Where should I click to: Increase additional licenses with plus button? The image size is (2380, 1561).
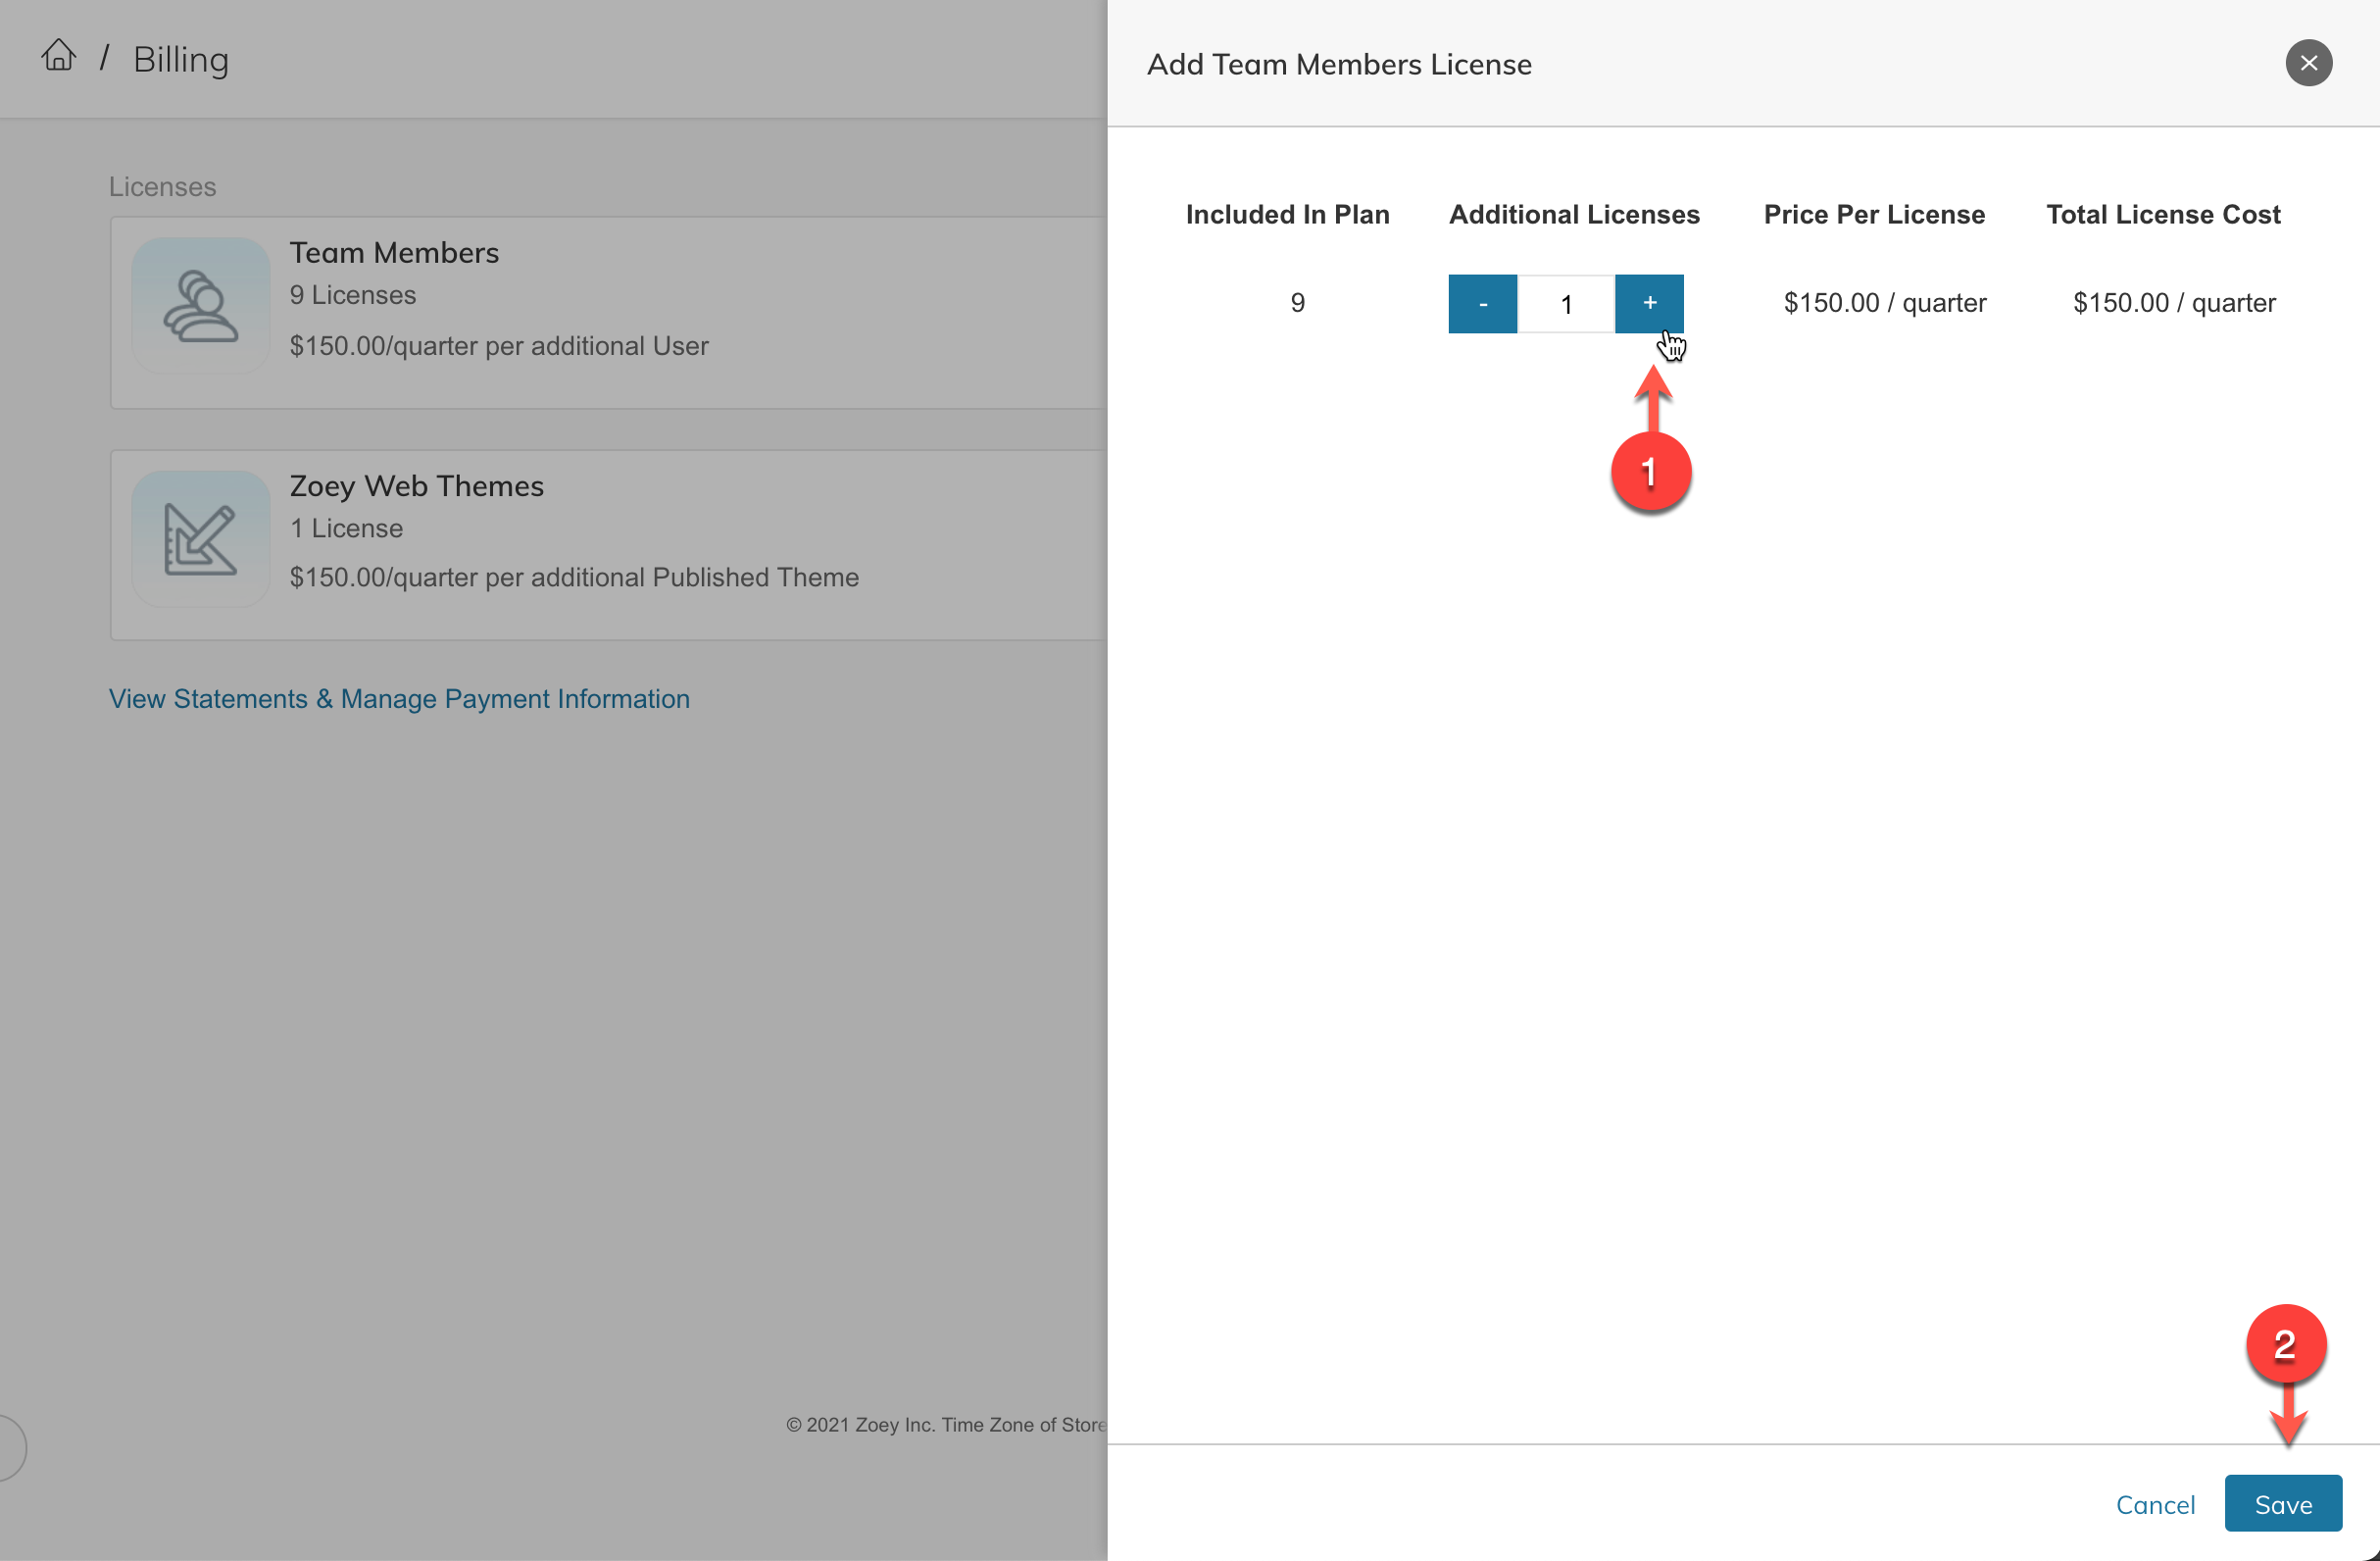click(1649, 303)
